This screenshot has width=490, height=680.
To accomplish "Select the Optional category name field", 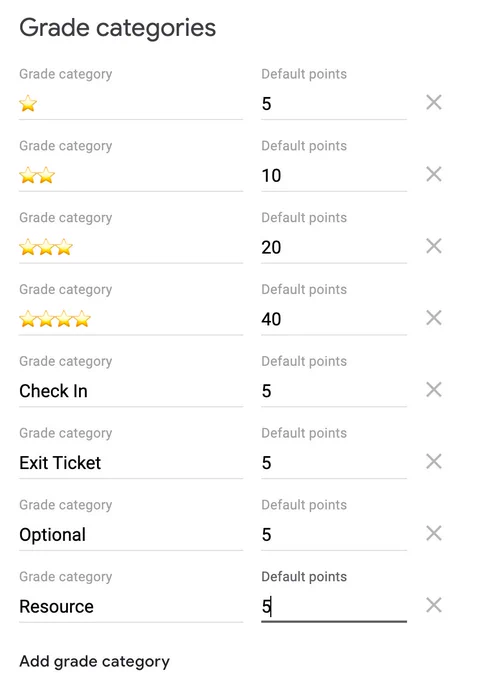I will coord(131,535).
